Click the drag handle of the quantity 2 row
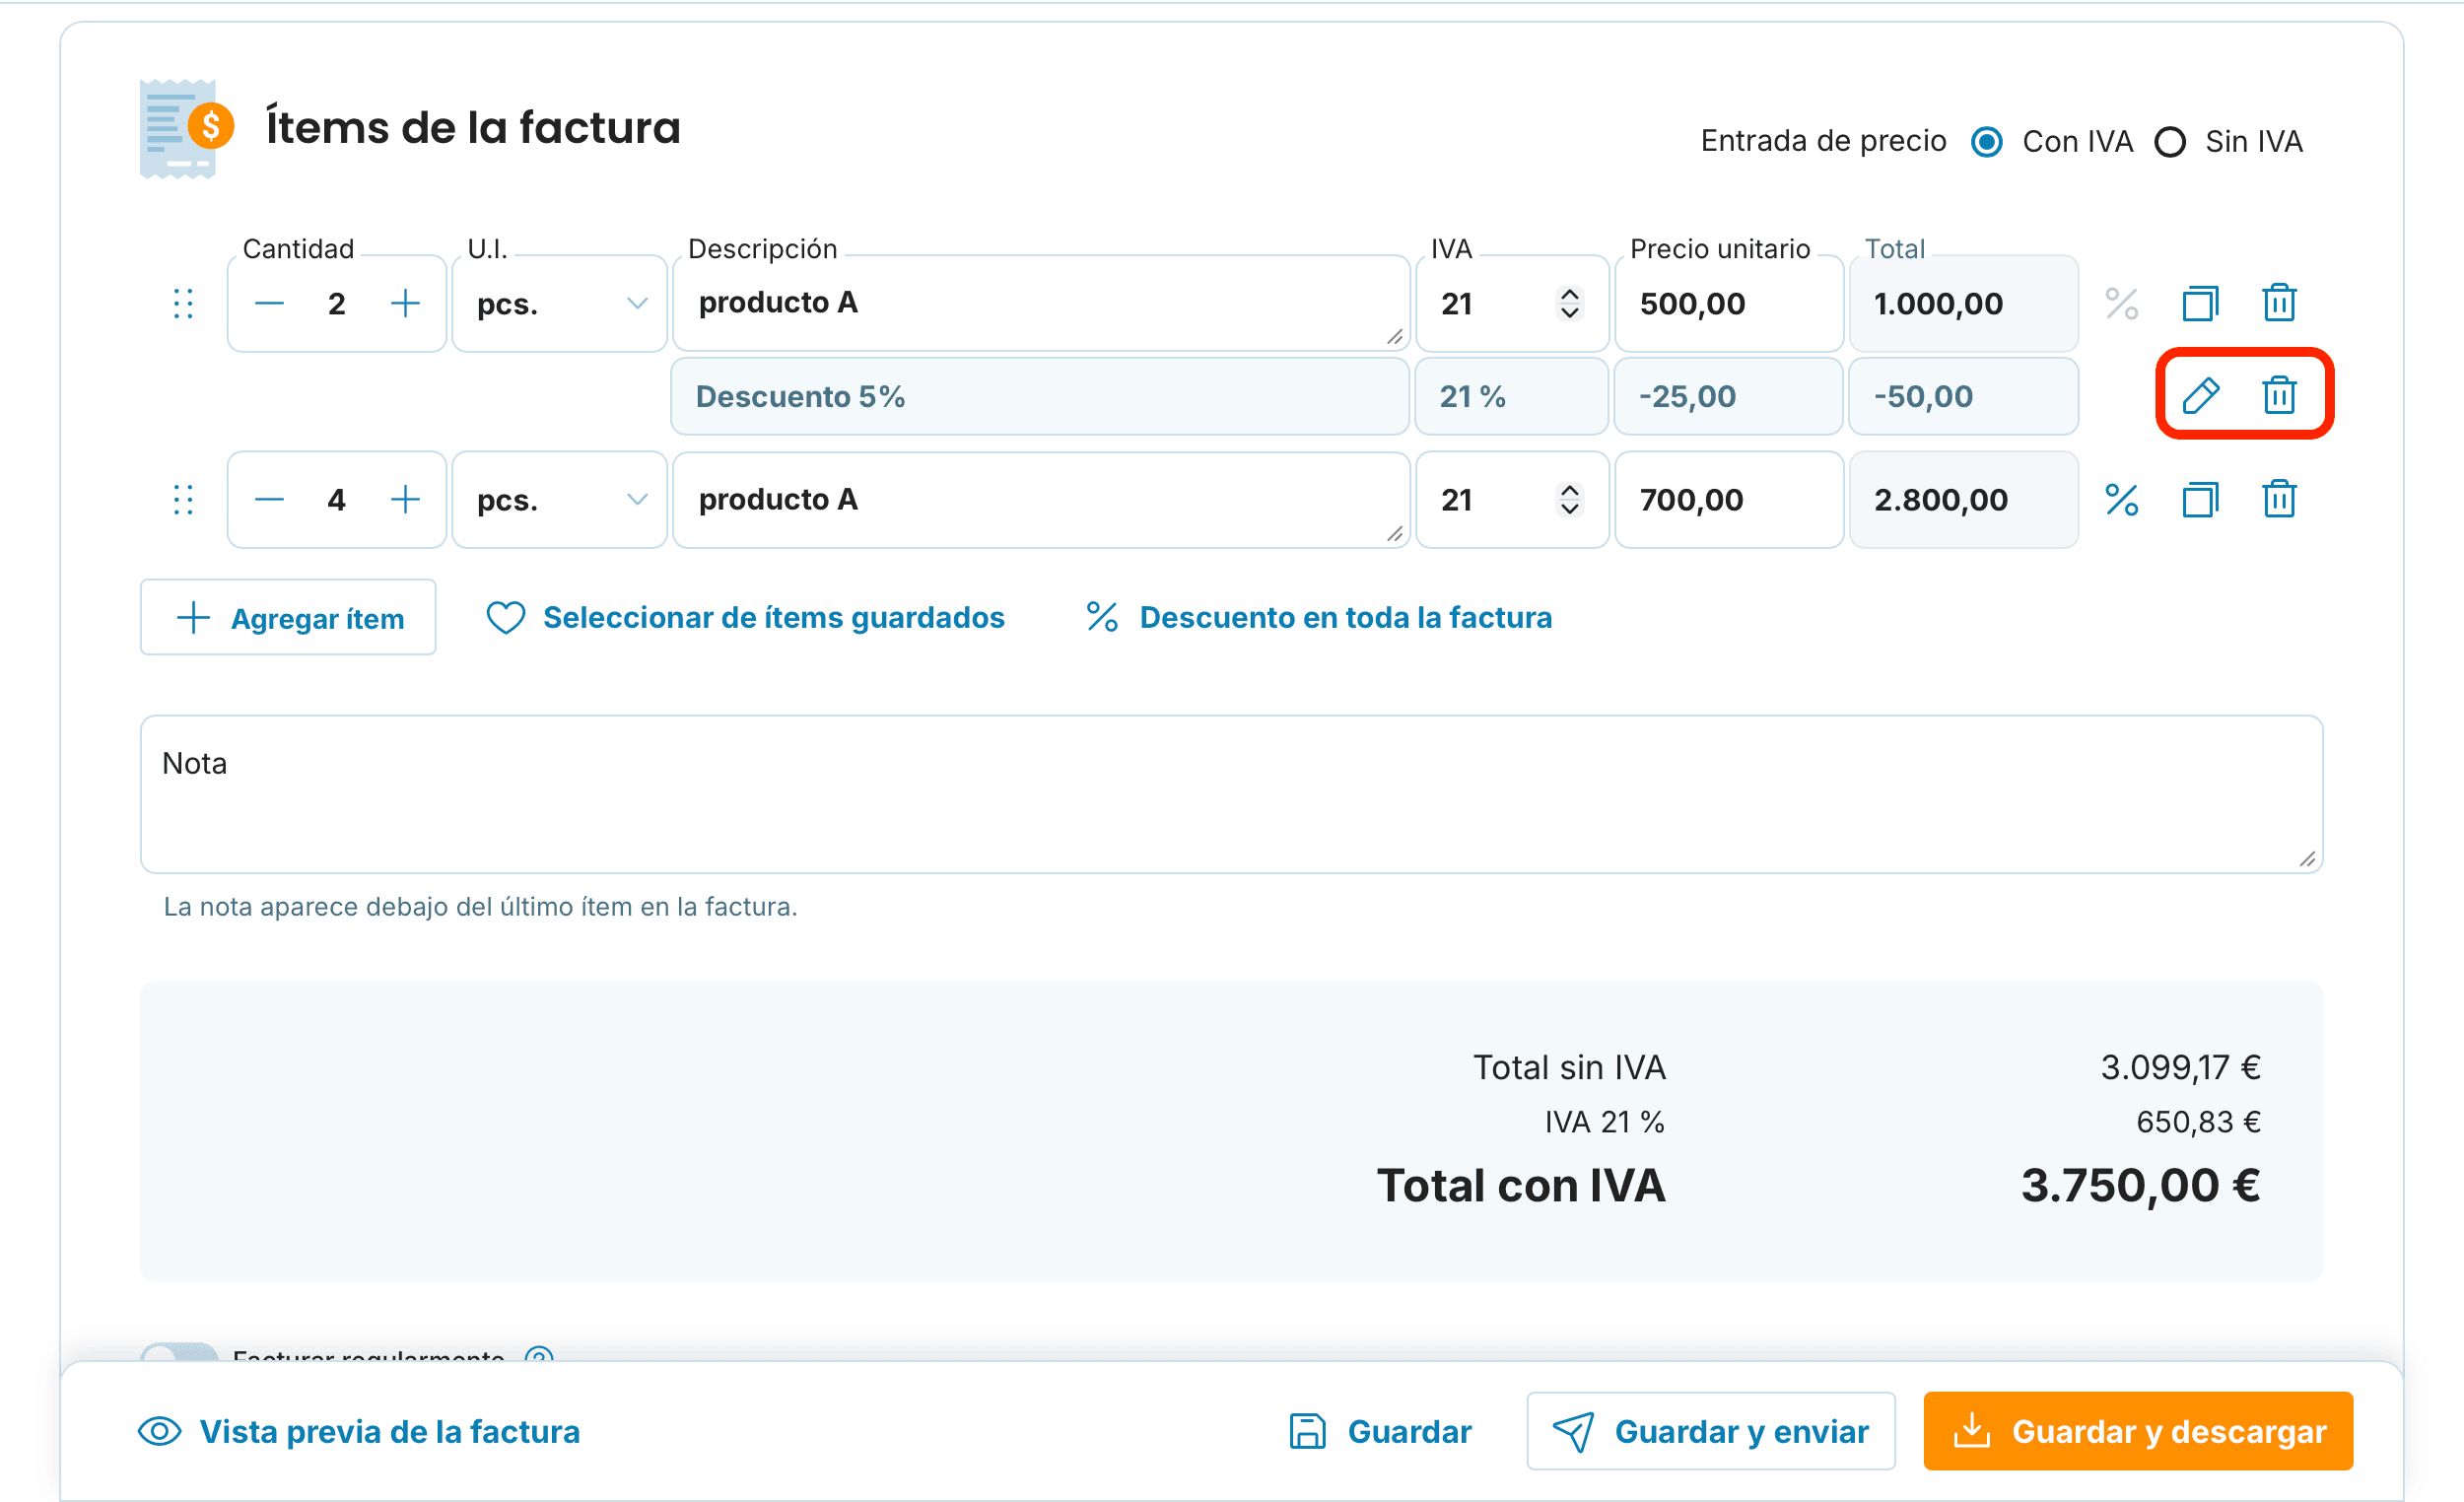 (x=183, y=303)
